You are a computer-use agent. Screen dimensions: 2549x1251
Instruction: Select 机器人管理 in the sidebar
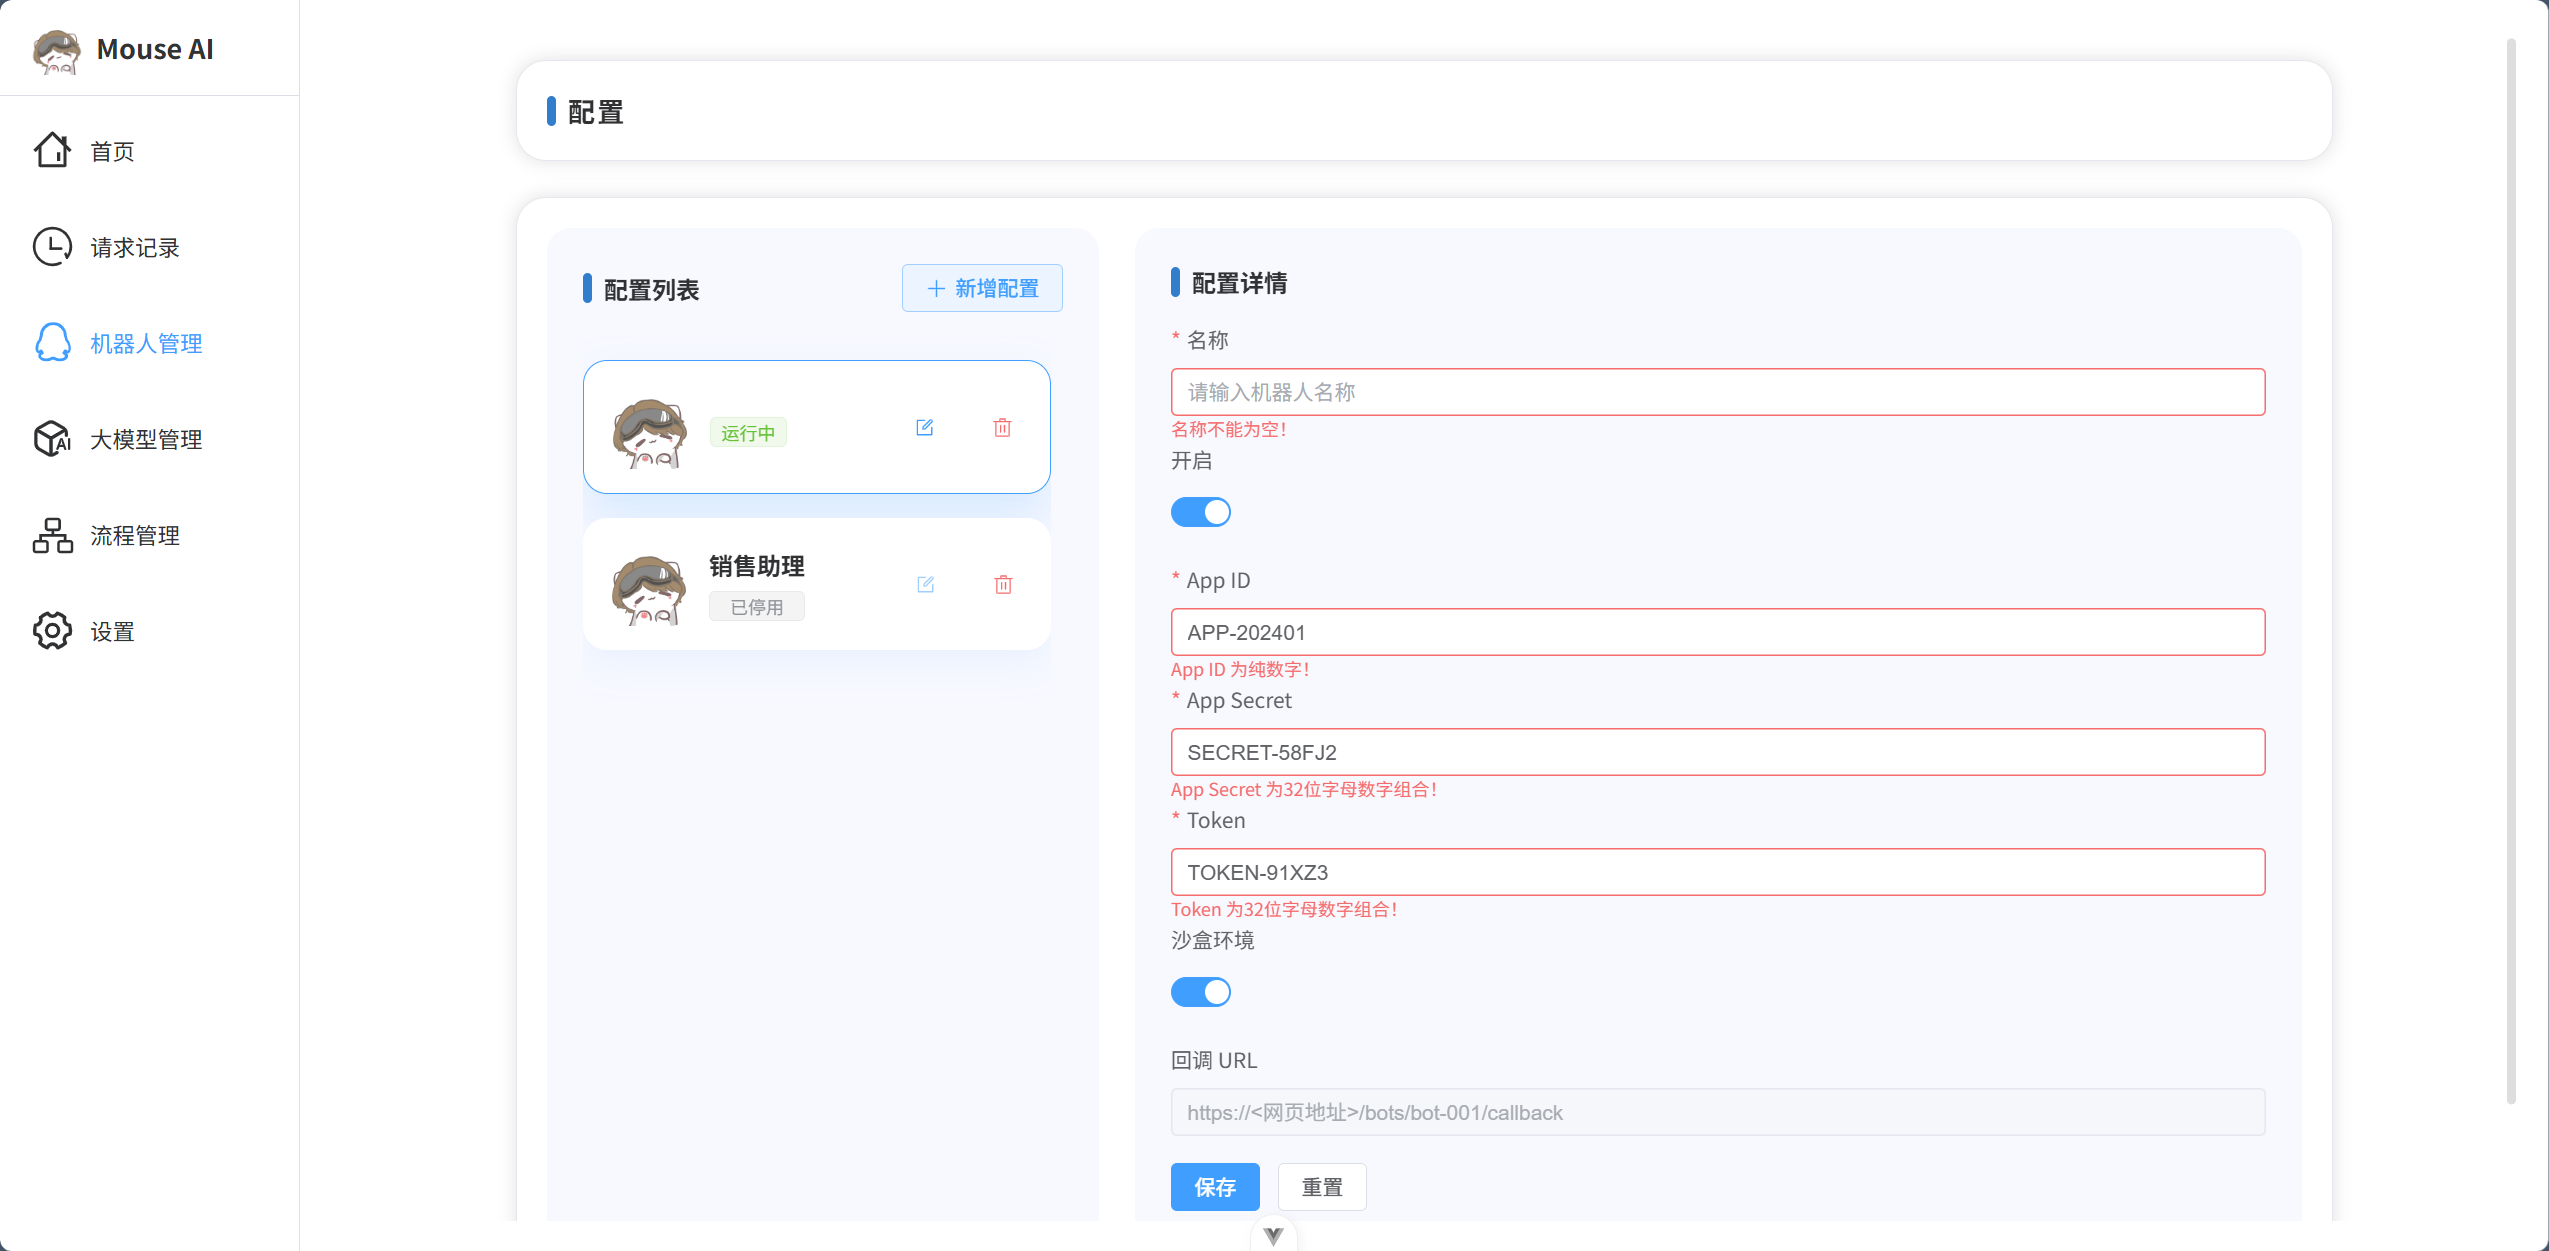pos(146,343)
